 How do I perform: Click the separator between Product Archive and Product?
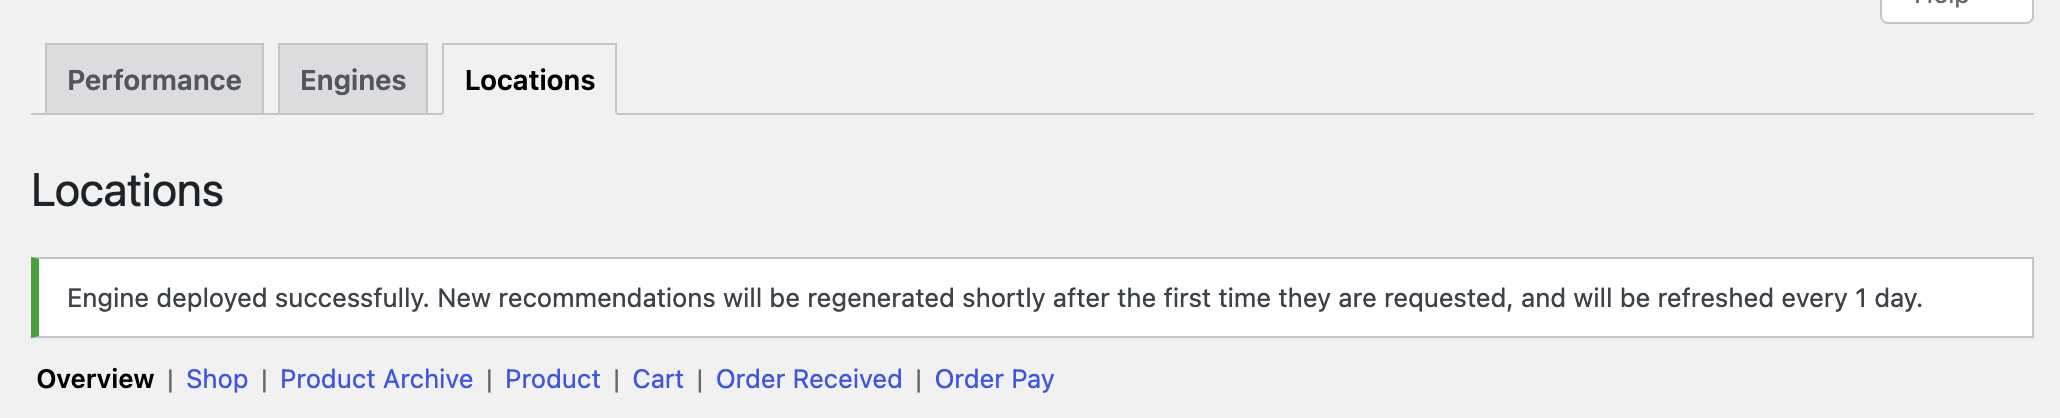pyautogui.click(x=489, y=380)
